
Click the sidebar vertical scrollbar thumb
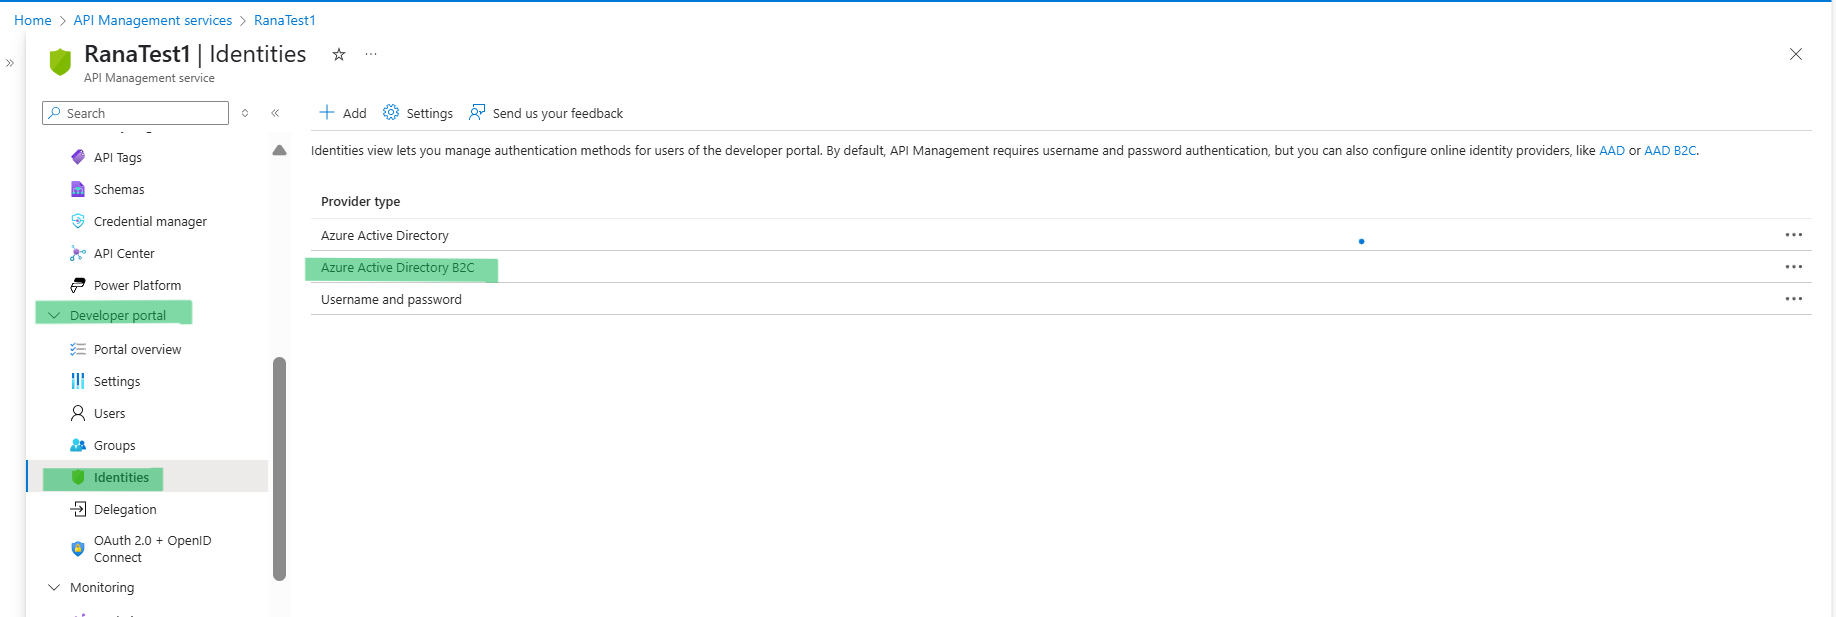tap(280, 468)
